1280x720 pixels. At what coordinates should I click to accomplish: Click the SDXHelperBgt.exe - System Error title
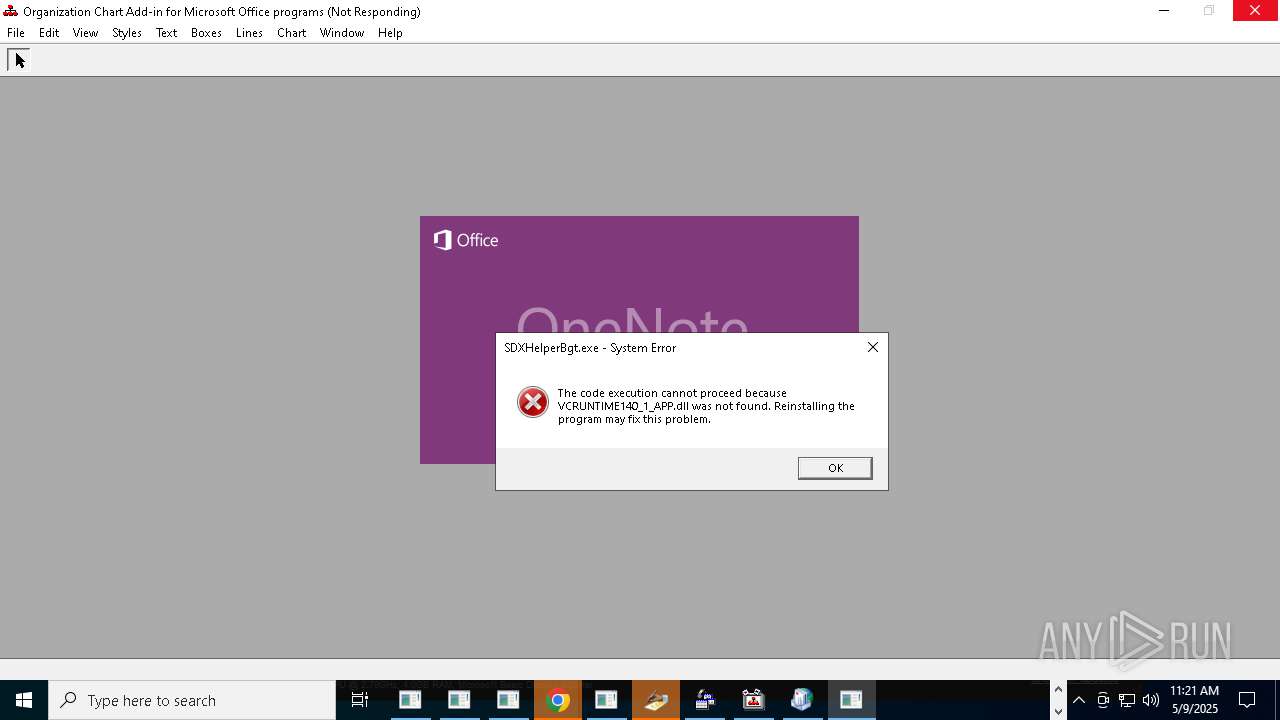tap(590, 348)
